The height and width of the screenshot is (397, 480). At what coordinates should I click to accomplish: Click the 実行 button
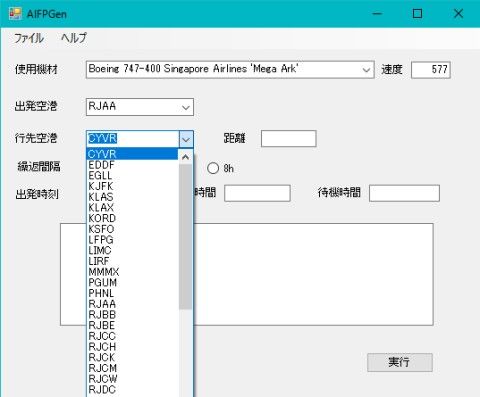(400, 362)
